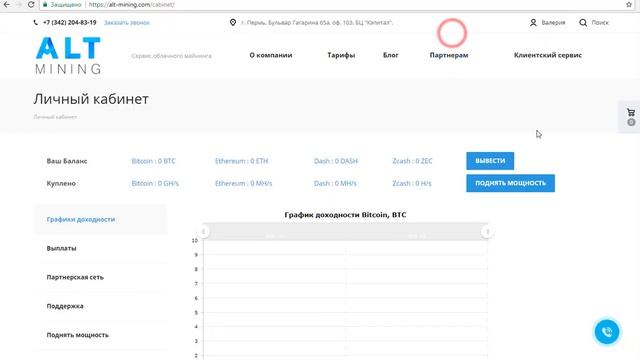Click the right handle of the chart range slider
The height and width of the screenshot is (360, 640).
tap(487, 232)
